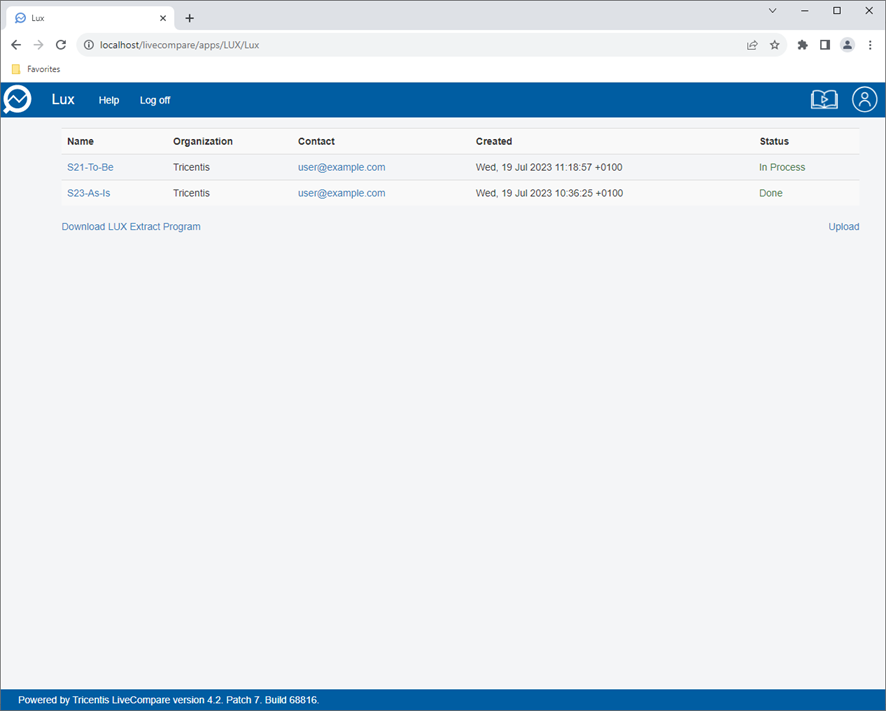This screenshot has width=886, height=711.
Task: Click the LiveCompare logo icon
Action: [x=17, y=99]
